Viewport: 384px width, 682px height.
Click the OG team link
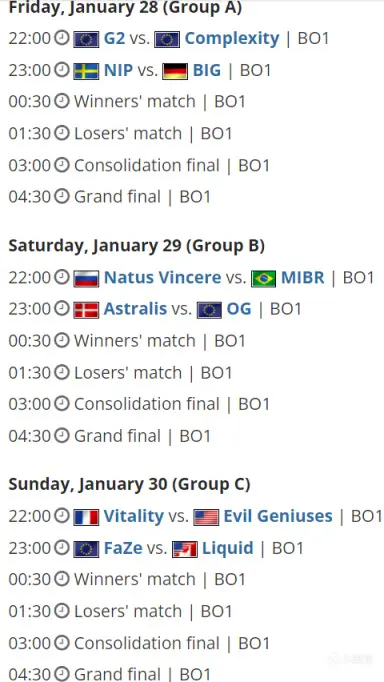pyautogui.click(x=239, y=309)
